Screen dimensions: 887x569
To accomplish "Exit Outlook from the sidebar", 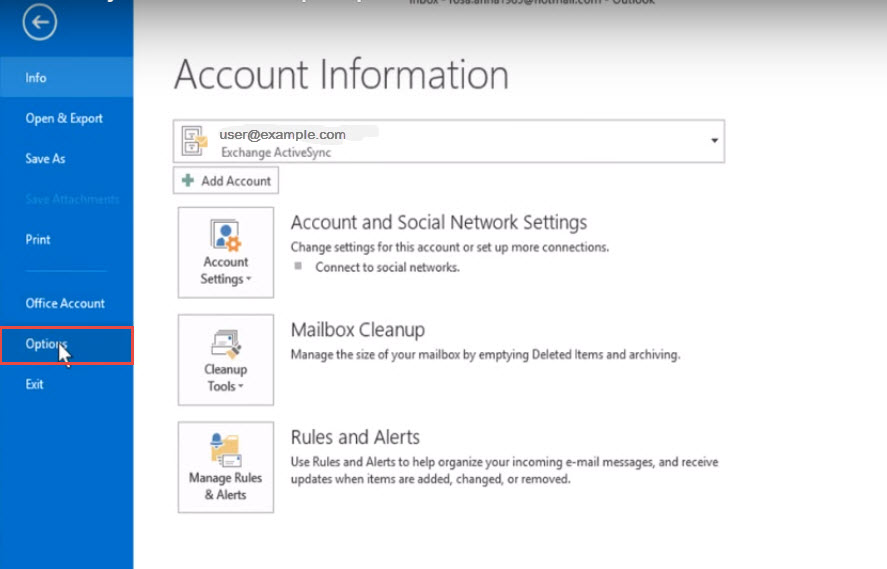I will pyautogui.click(x=35, y=384).
